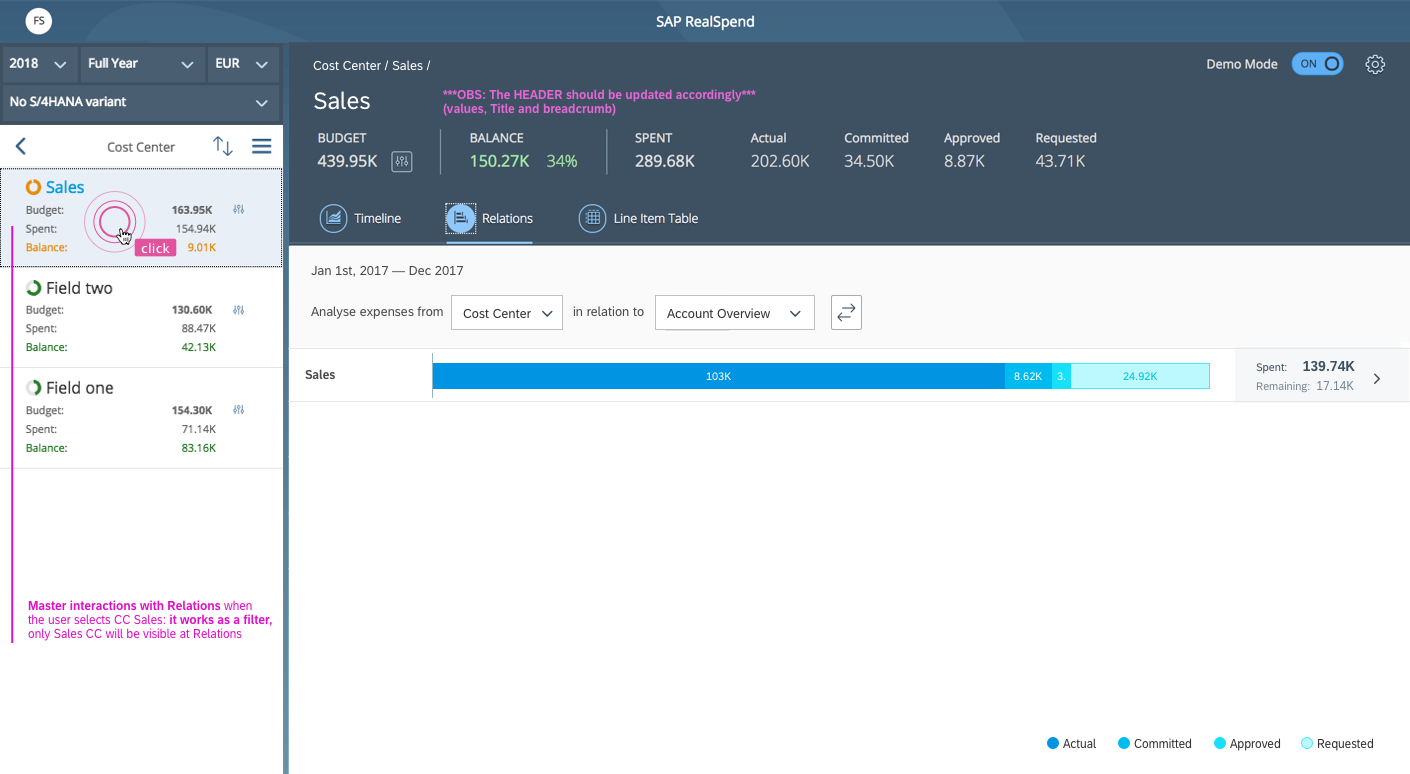Click the 71.14K spent on Field one
The height and width of the screenshot is (774, 1410).
tap(199, 429)
